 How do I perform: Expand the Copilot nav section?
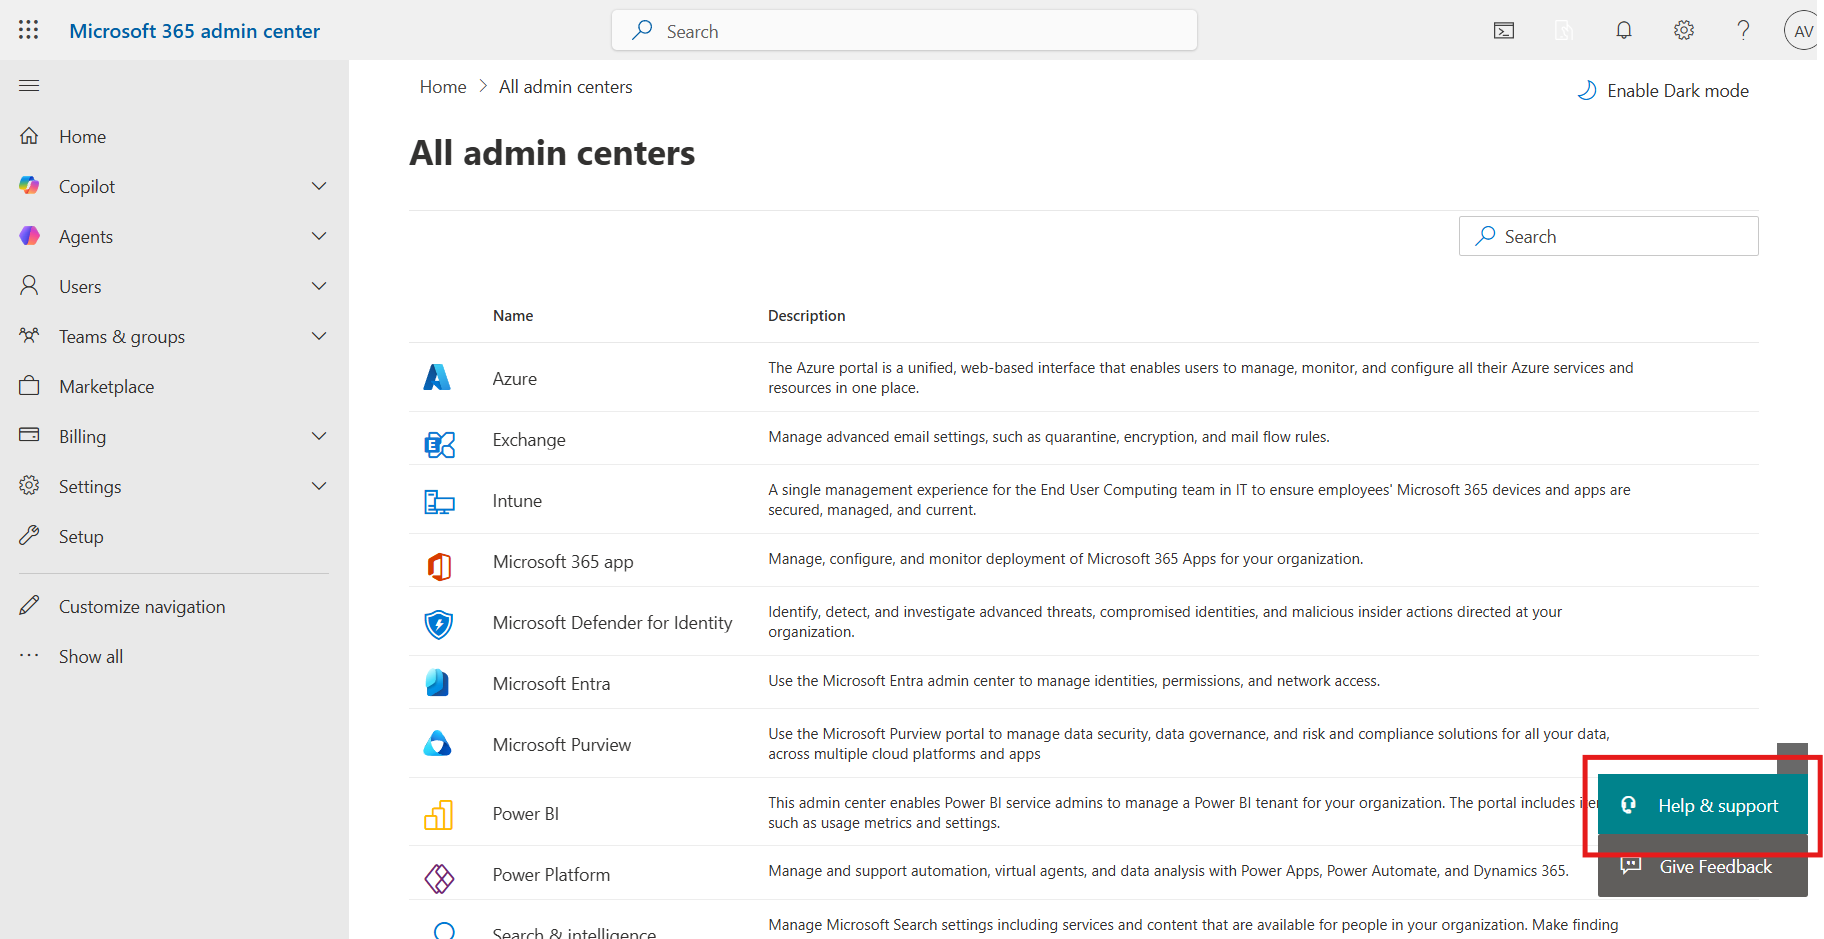click(319, 186)
